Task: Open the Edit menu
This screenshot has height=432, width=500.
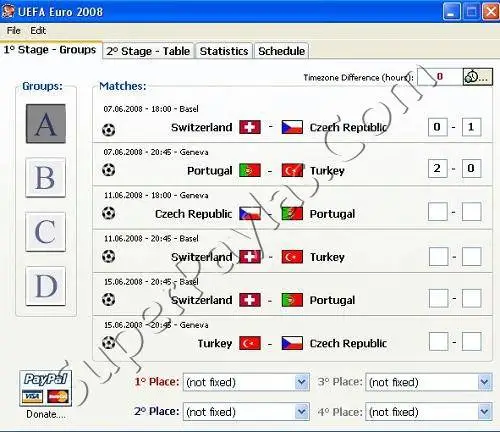Action: click(x=38, y=31)
